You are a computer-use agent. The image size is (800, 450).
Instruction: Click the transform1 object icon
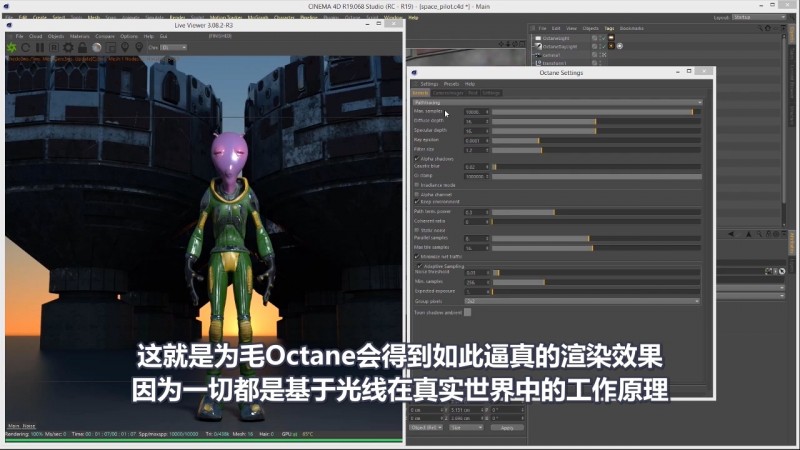pos(538,63)
